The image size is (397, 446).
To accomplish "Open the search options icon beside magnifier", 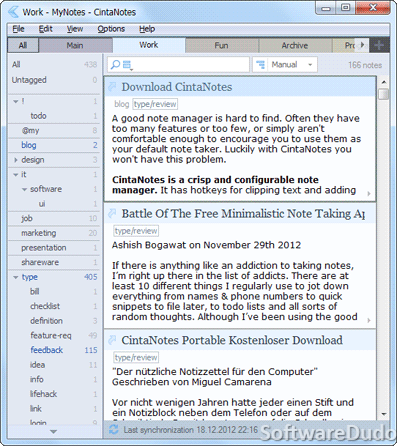I will 128,65.
